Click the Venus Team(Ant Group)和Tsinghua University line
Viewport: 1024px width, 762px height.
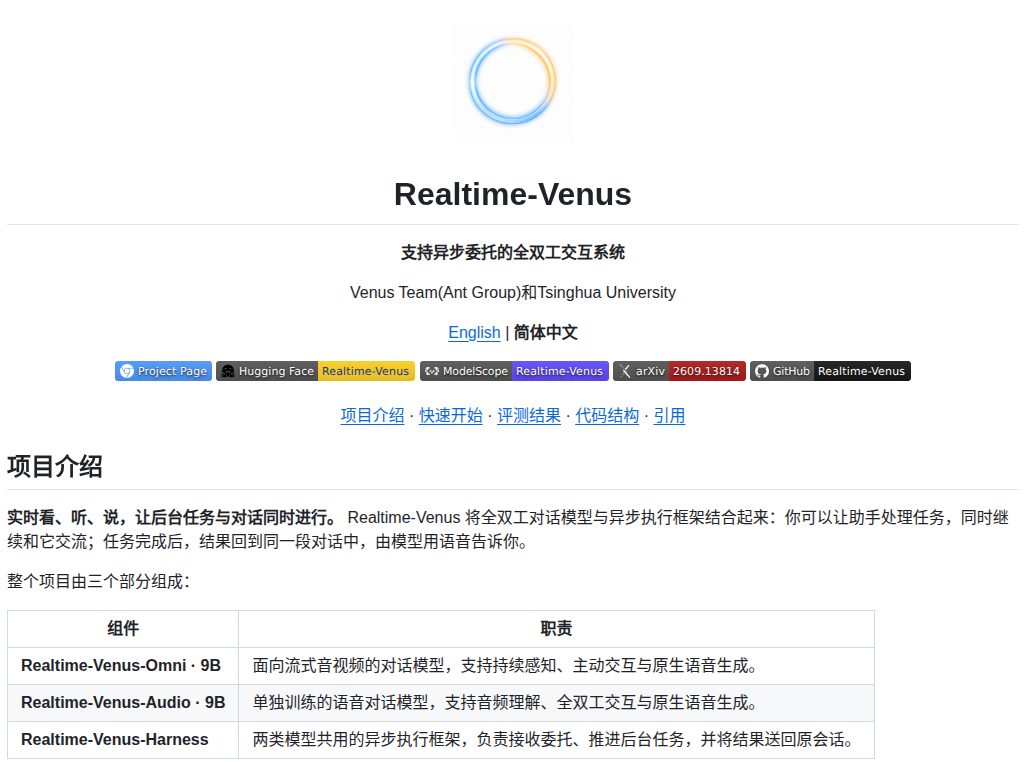tap(513, 292)
